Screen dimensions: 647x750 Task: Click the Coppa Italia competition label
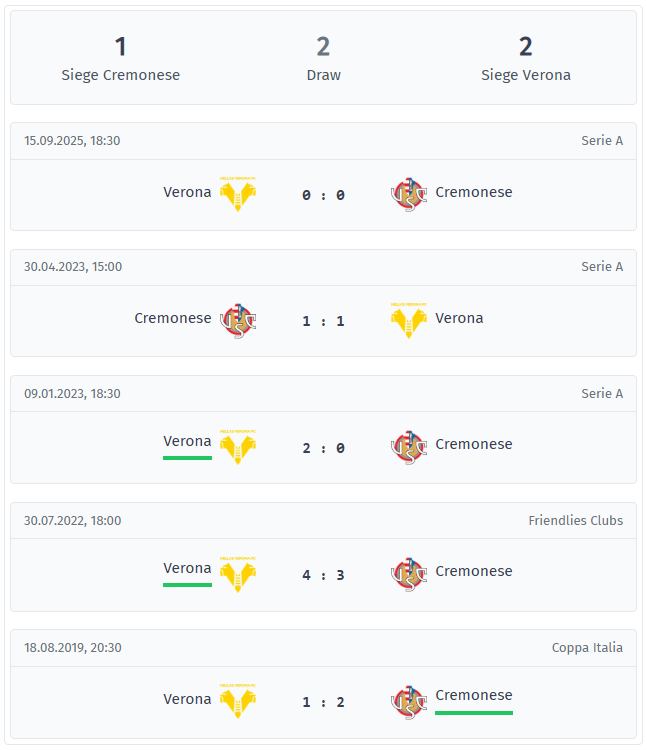pyautogui.click(x=587, y=648)
